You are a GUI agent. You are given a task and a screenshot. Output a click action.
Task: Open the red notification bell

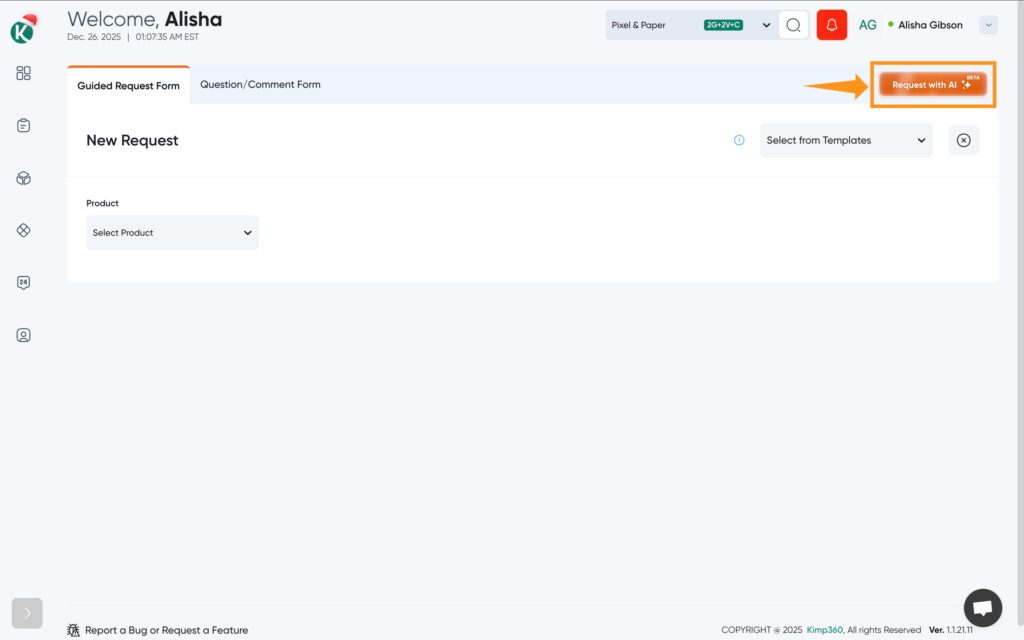831,24
